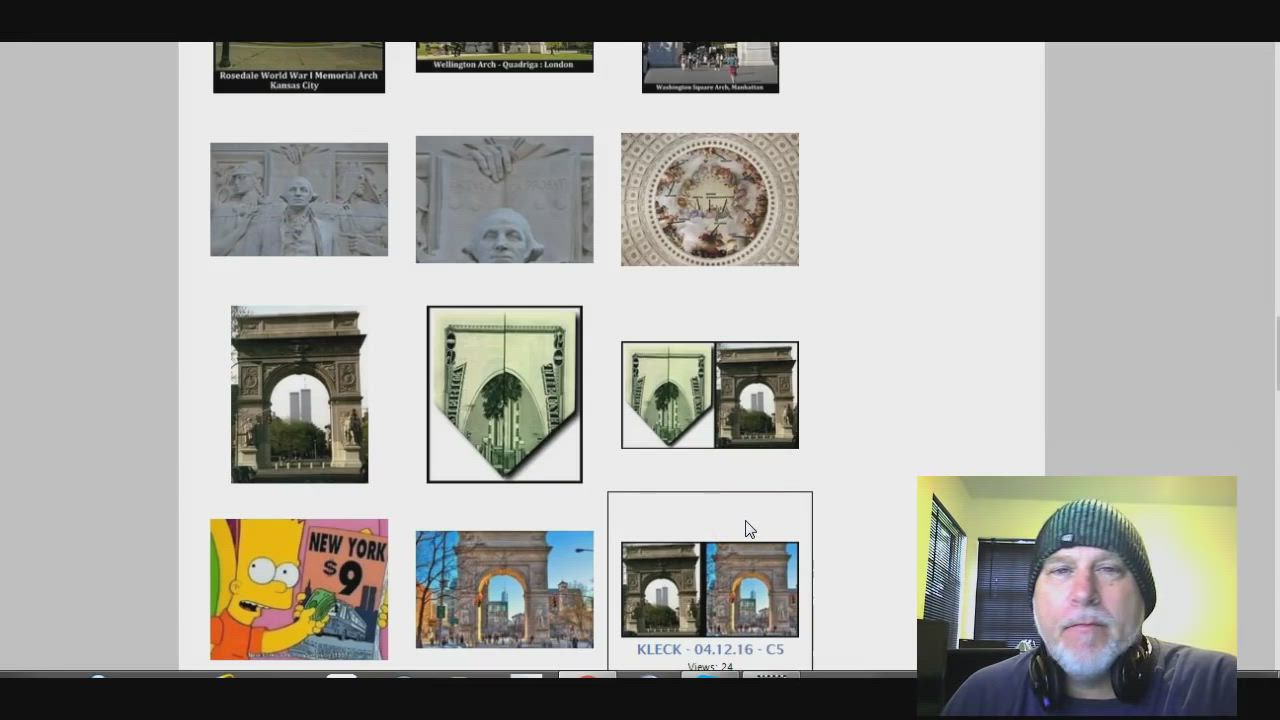Open the stone relief of Washington flanked by figures
This screenshot has height=720, width=1280.
coord(298,199)
